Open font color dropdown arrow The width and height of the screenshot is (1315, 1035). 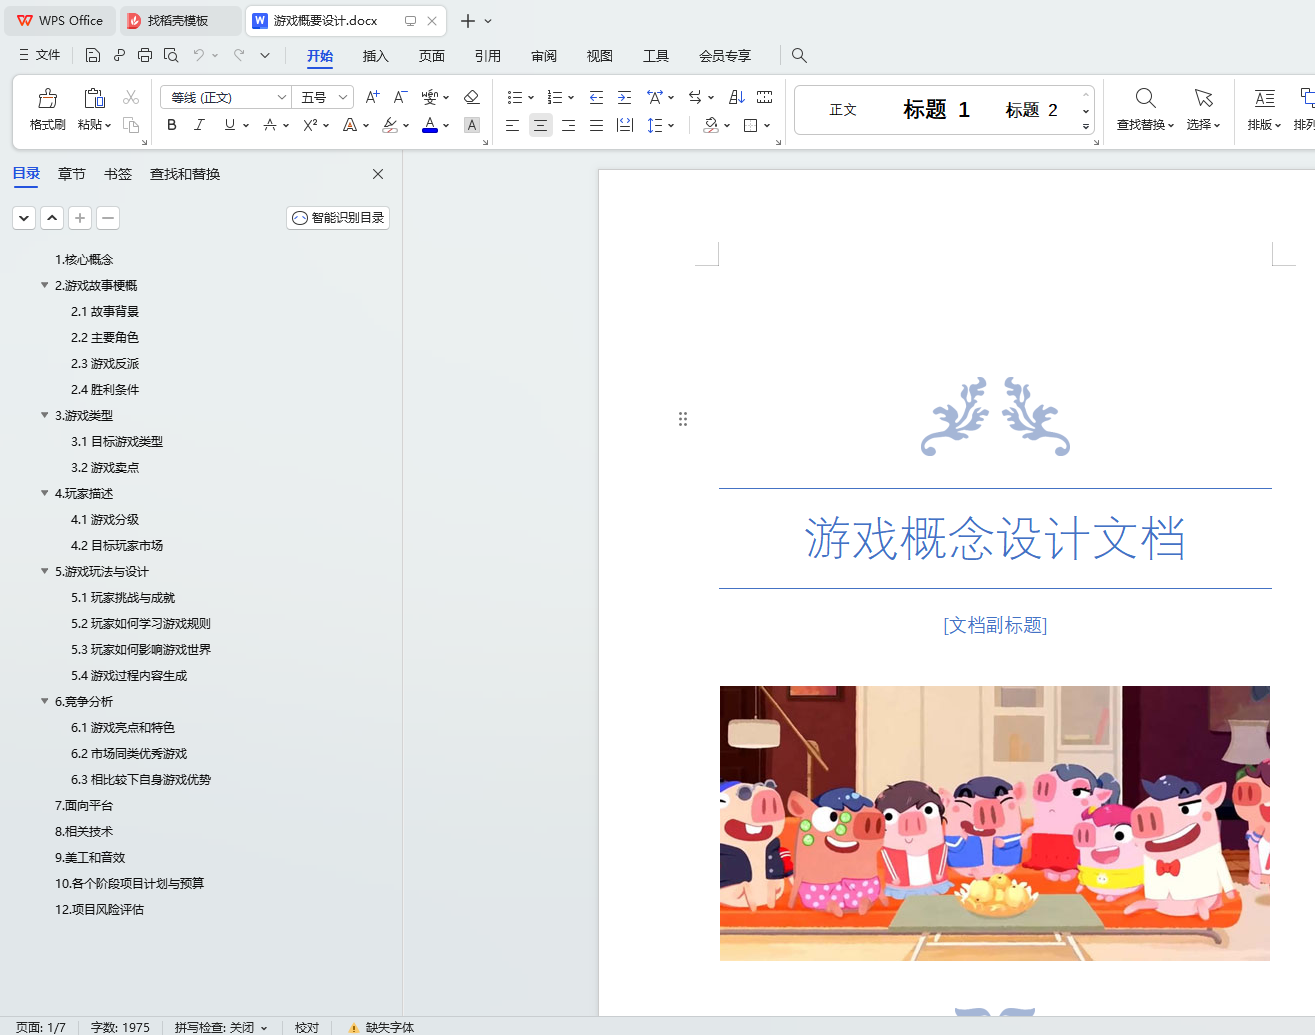(x=446, y=126)
